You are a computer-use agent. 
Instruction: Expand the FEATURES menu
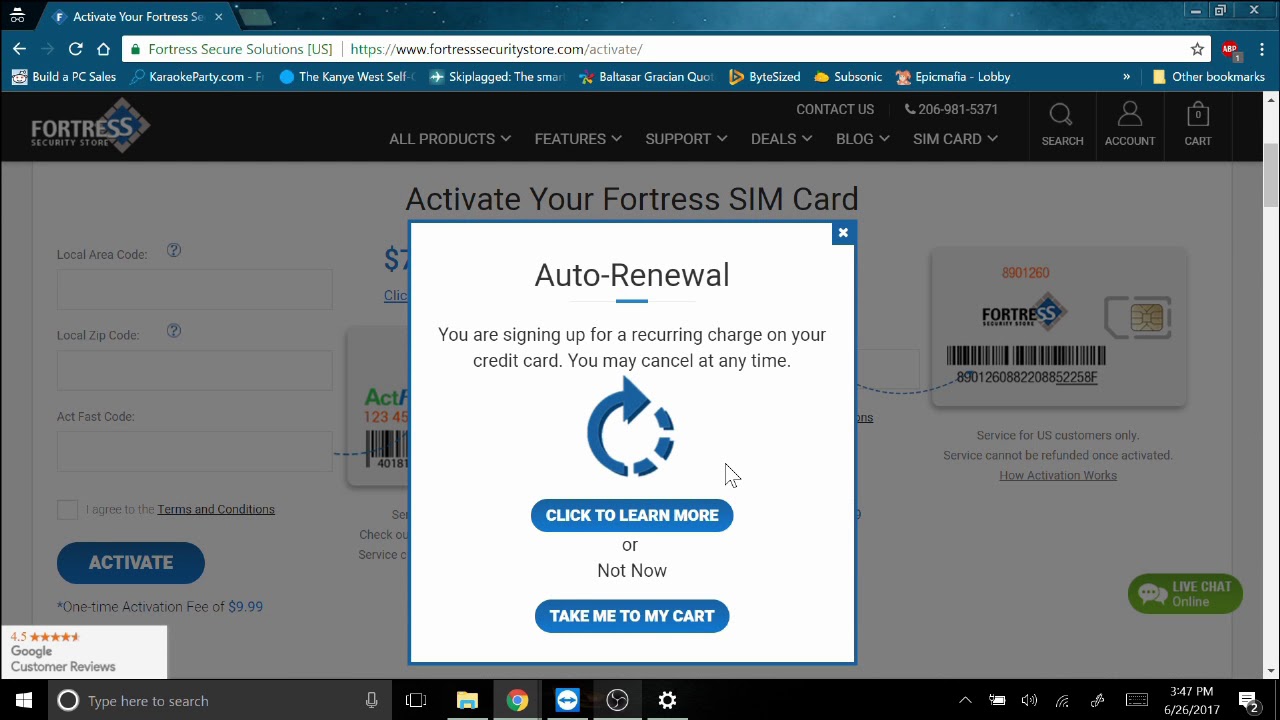[x=578, y=139]
